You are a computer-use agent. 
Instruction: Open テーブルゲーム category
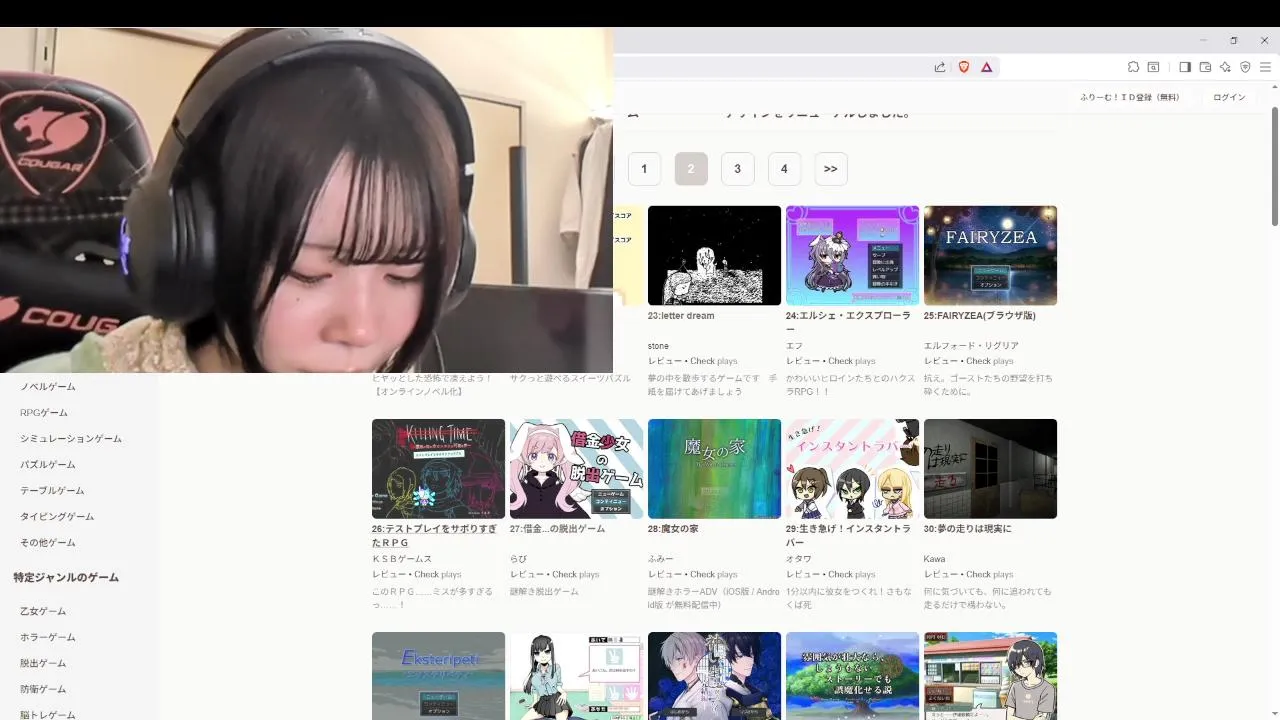pyautogui.click(x=52, y=491)
